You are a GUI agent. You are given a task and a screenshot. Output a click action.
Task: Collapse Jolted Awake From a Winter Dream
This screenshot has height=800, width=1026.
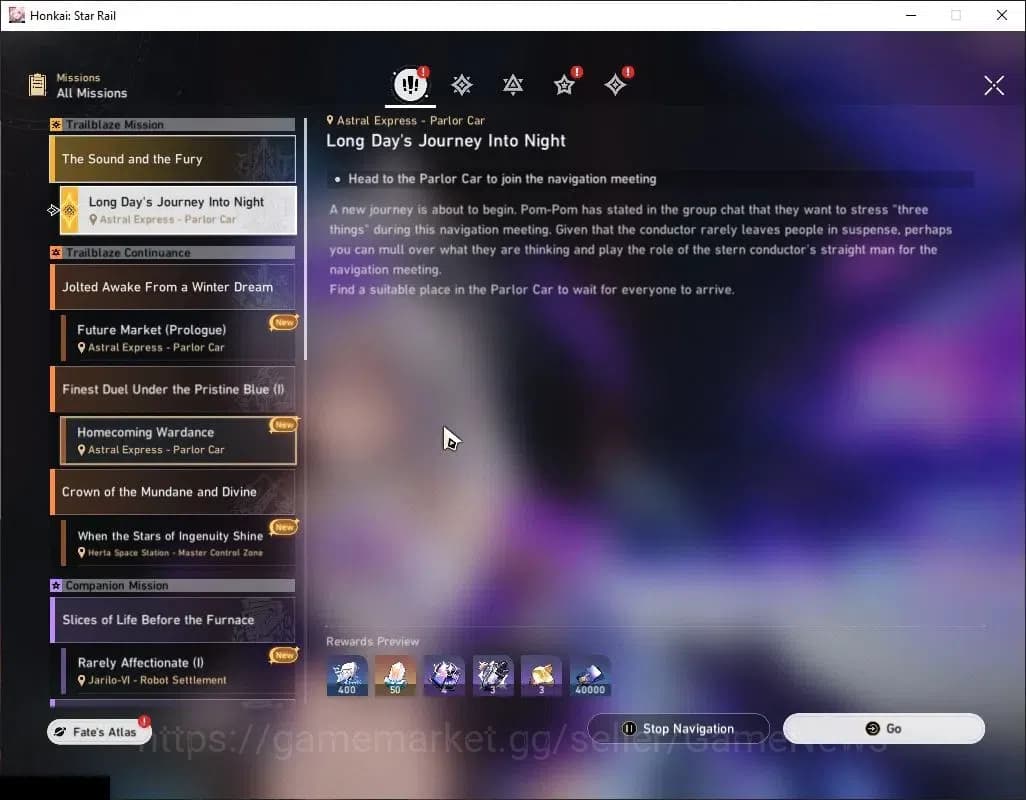pyautogui.click(x=173, y=287)
